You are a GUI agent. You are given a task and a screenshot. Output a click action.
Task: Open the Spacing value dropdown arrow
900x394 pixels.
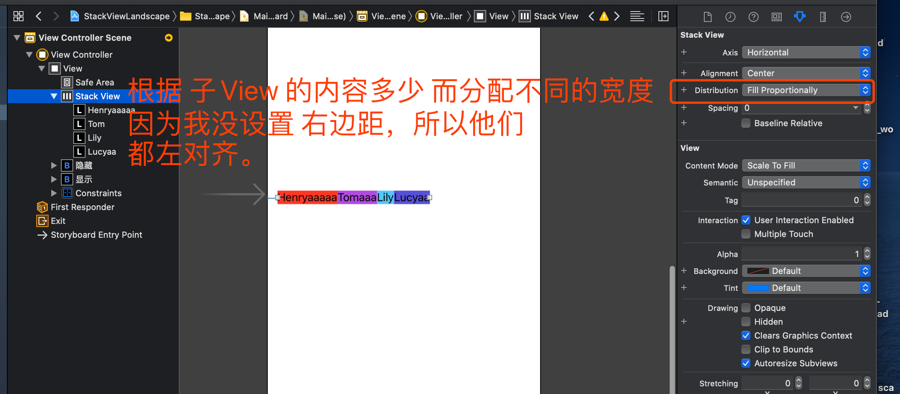click(x=856, y=108)
